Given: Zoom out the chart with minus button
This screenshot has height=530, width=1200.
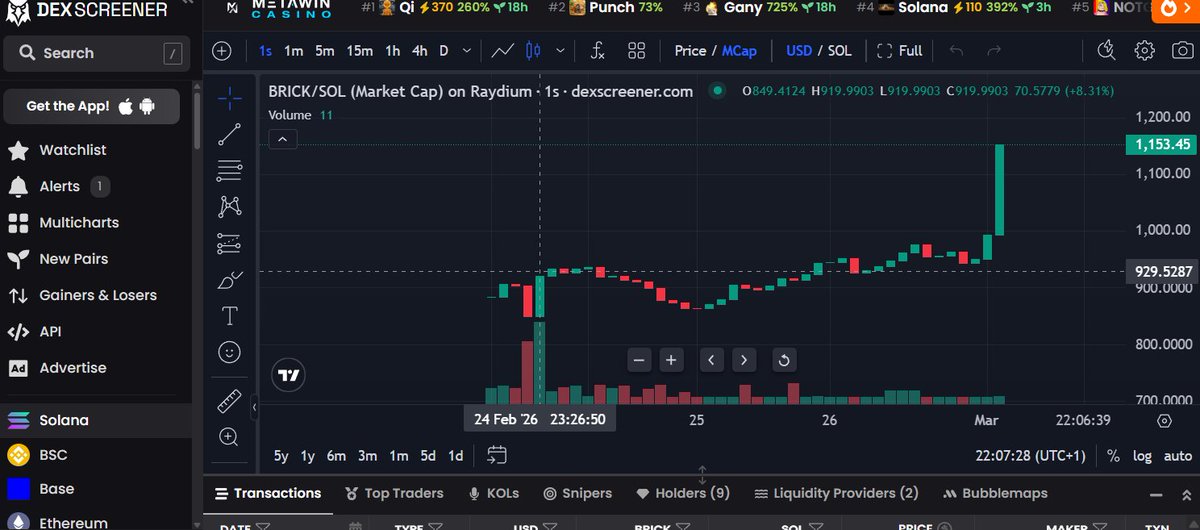Looking at the screenshot, I should coord(640,360).
